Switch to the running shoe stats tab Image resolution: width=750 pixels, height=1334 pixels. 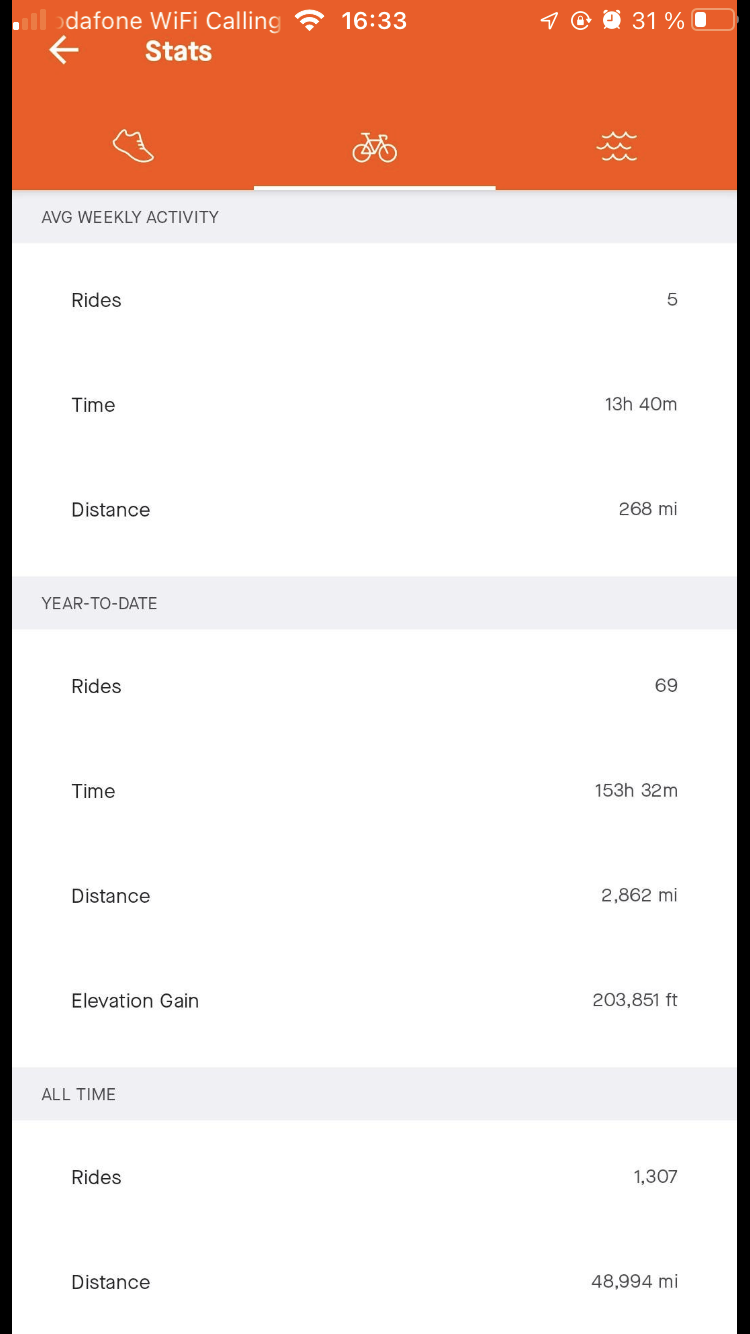pyautogui.click(x=133, y=146)
